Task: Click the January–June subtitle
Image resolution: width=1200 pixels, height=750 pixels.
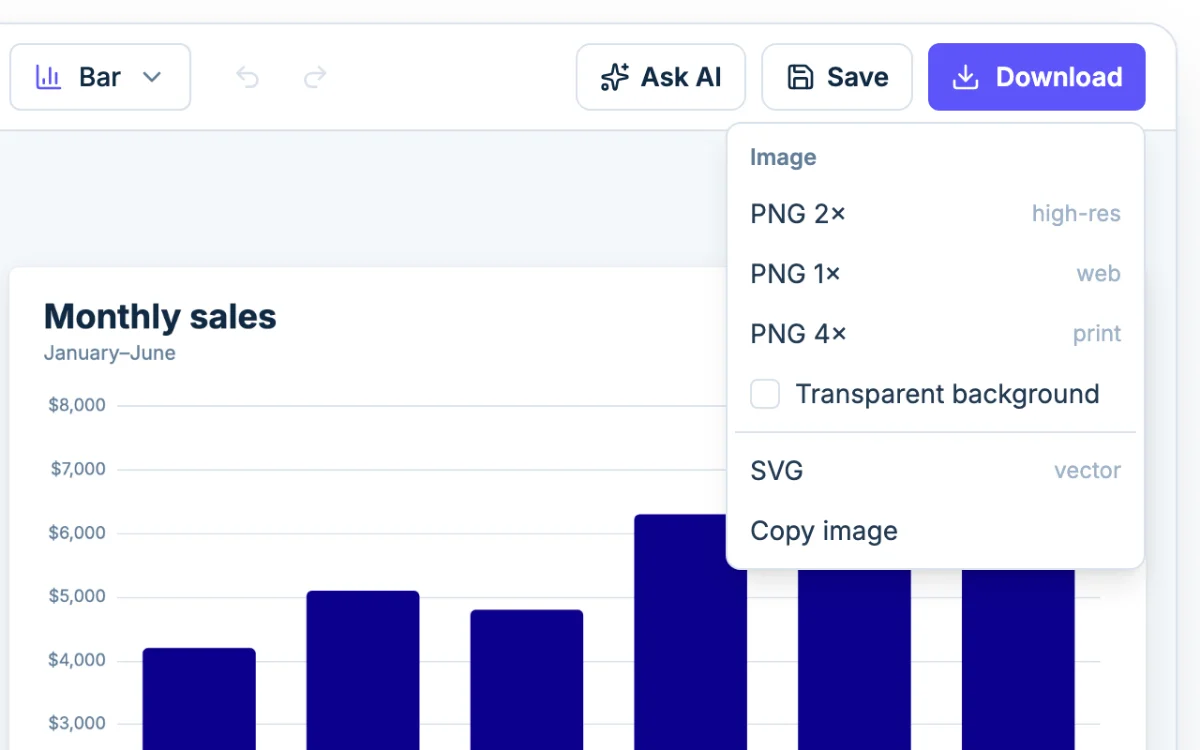Action: click(x=110, y=353)
